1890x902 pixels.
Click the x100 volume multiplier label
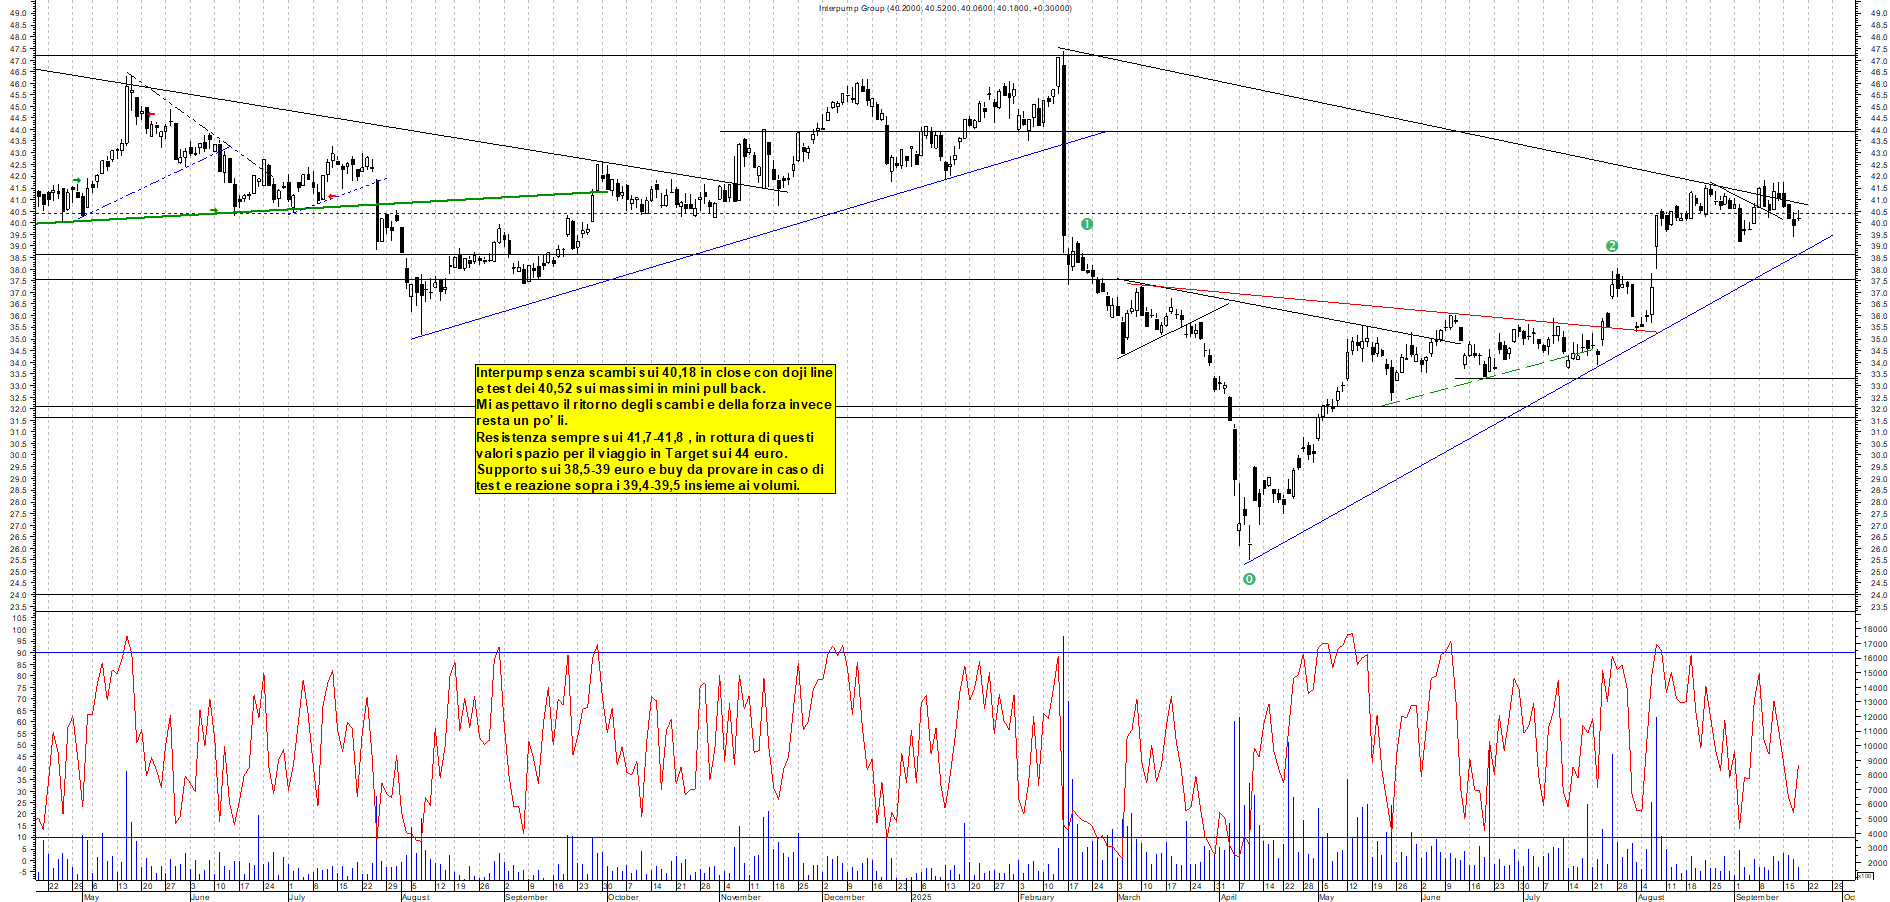1864,876
